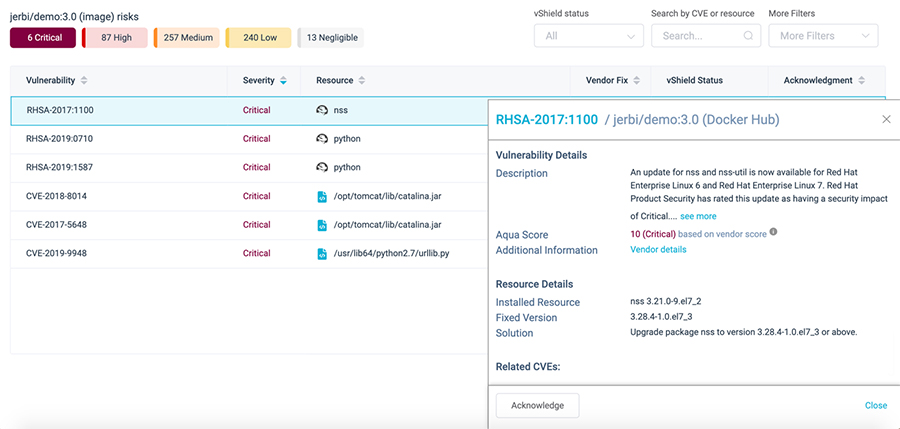Filter by 13 Negligible risks
This screenshot has width=900, height=429.
[331, 38]
